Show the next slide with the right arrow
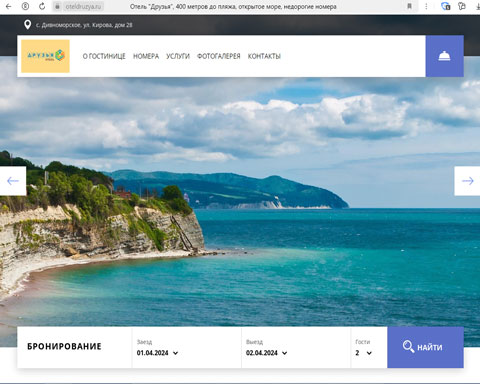Screen dimensions: 480x384 click(467, 181)
